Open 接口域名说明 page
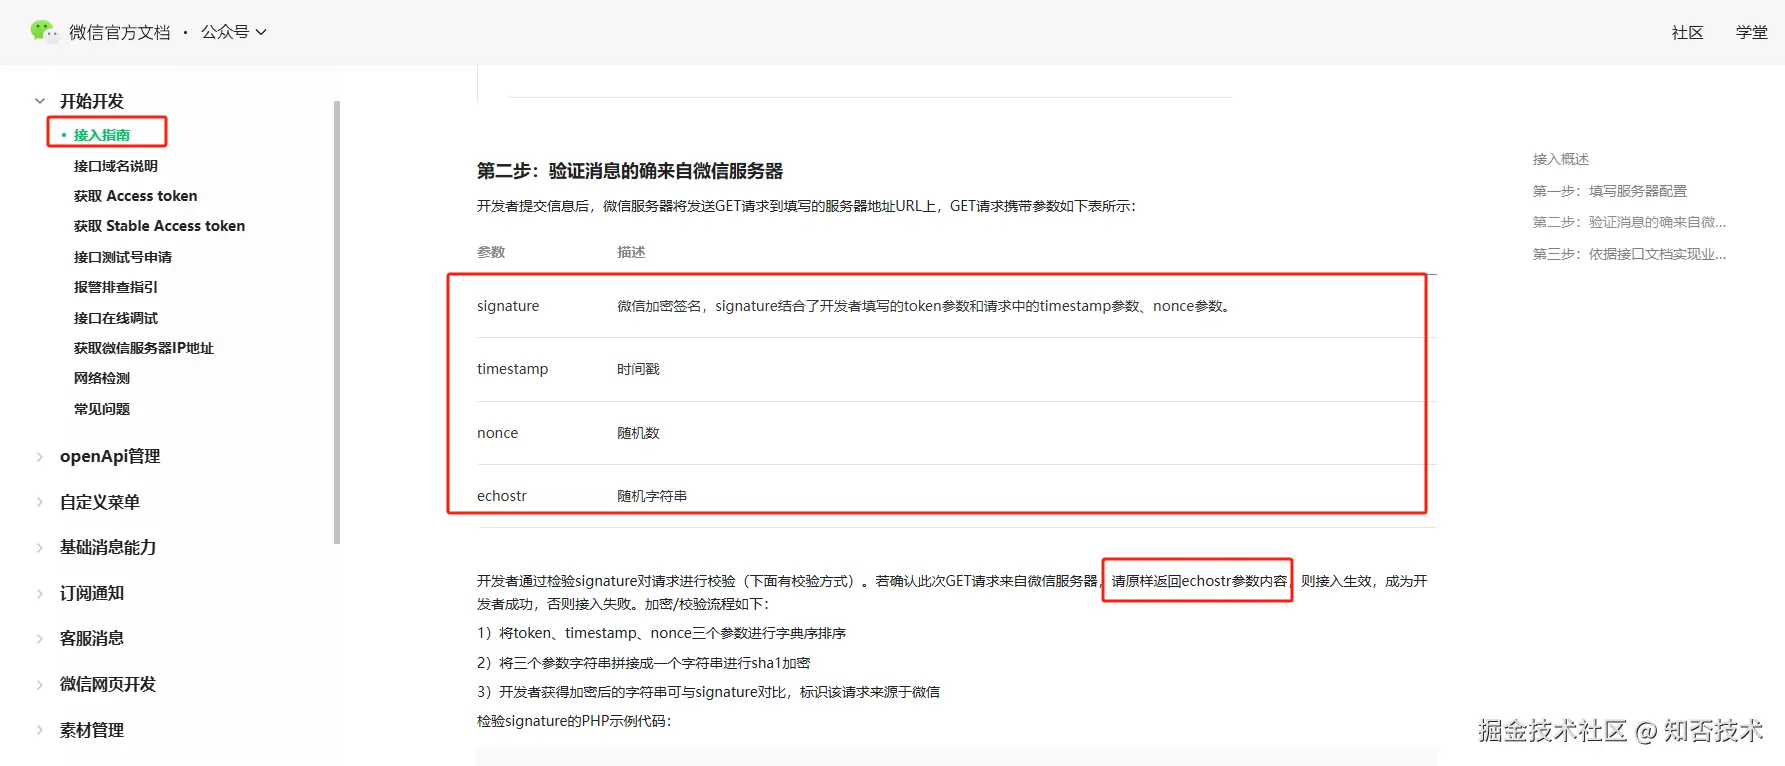The image size is (1785, 766). point(116,166)
